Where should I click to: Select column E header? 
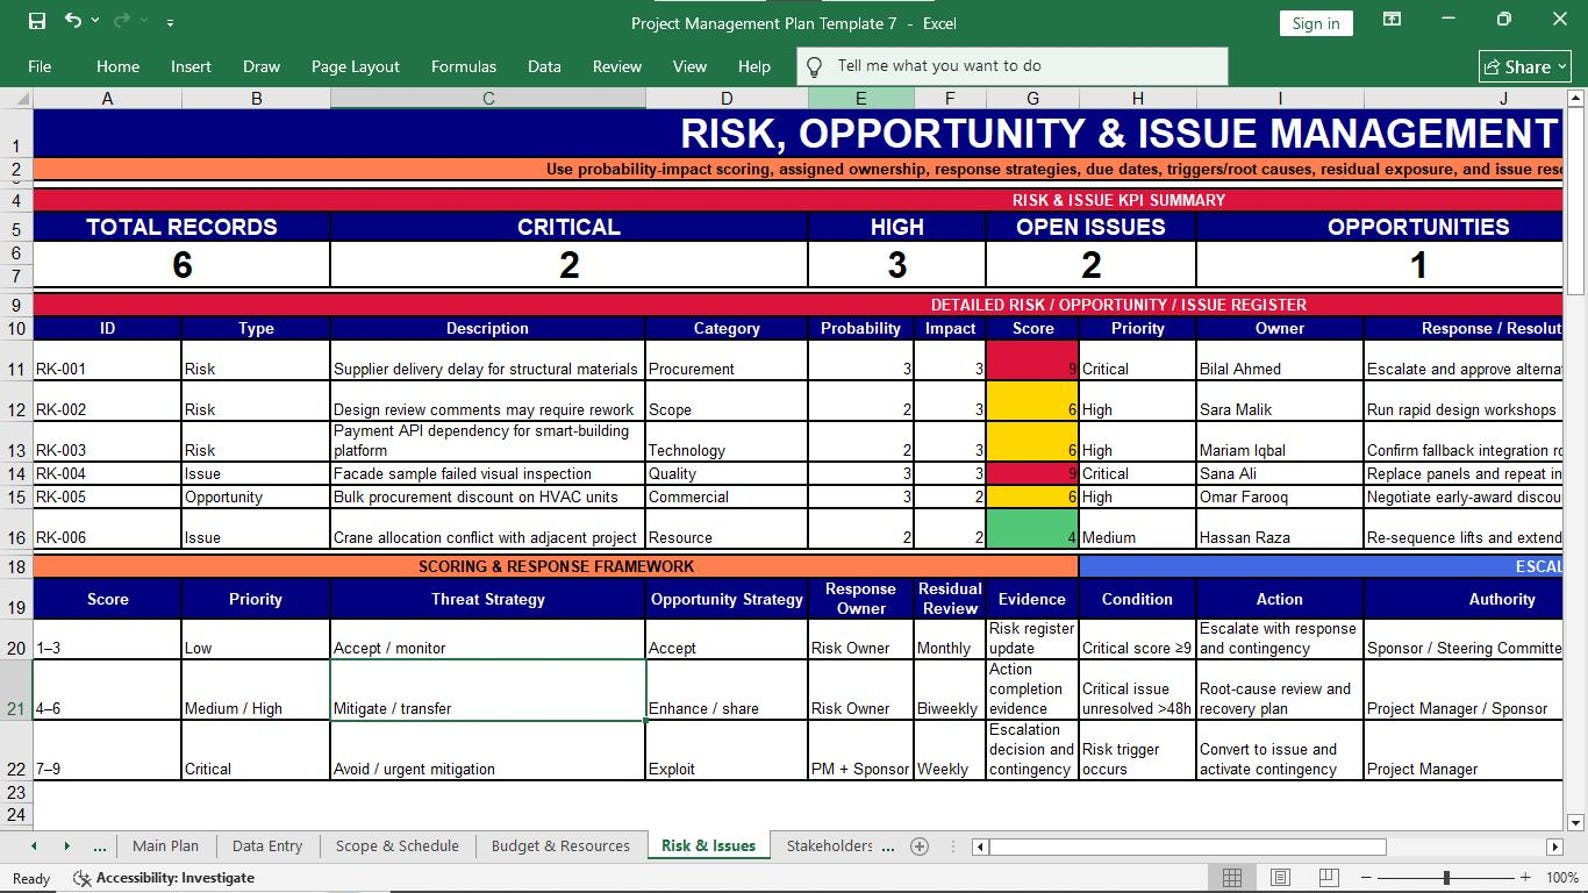coord(860,98)
